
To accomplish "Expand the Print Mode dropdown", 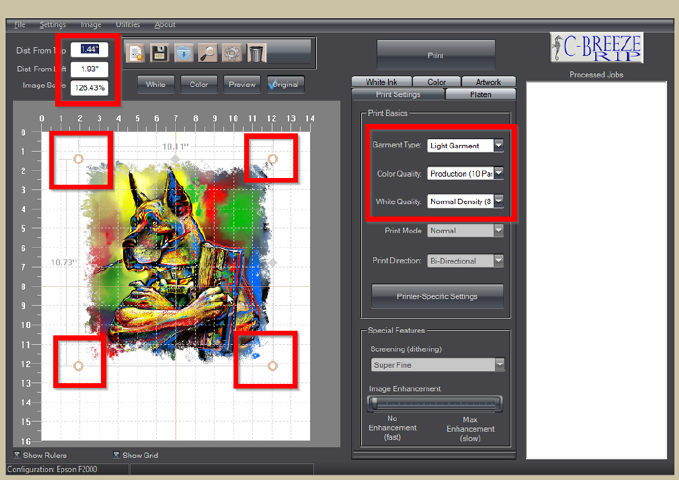I will [498, 230].
